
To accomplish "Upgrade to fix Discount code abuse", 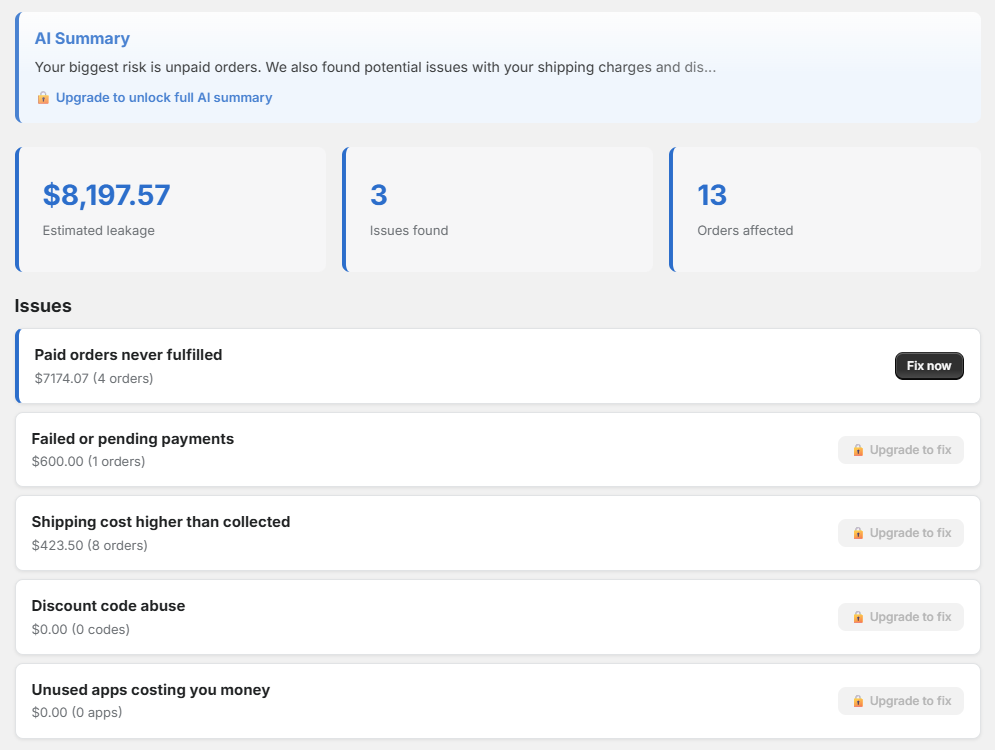I will (x=900, y=617).
